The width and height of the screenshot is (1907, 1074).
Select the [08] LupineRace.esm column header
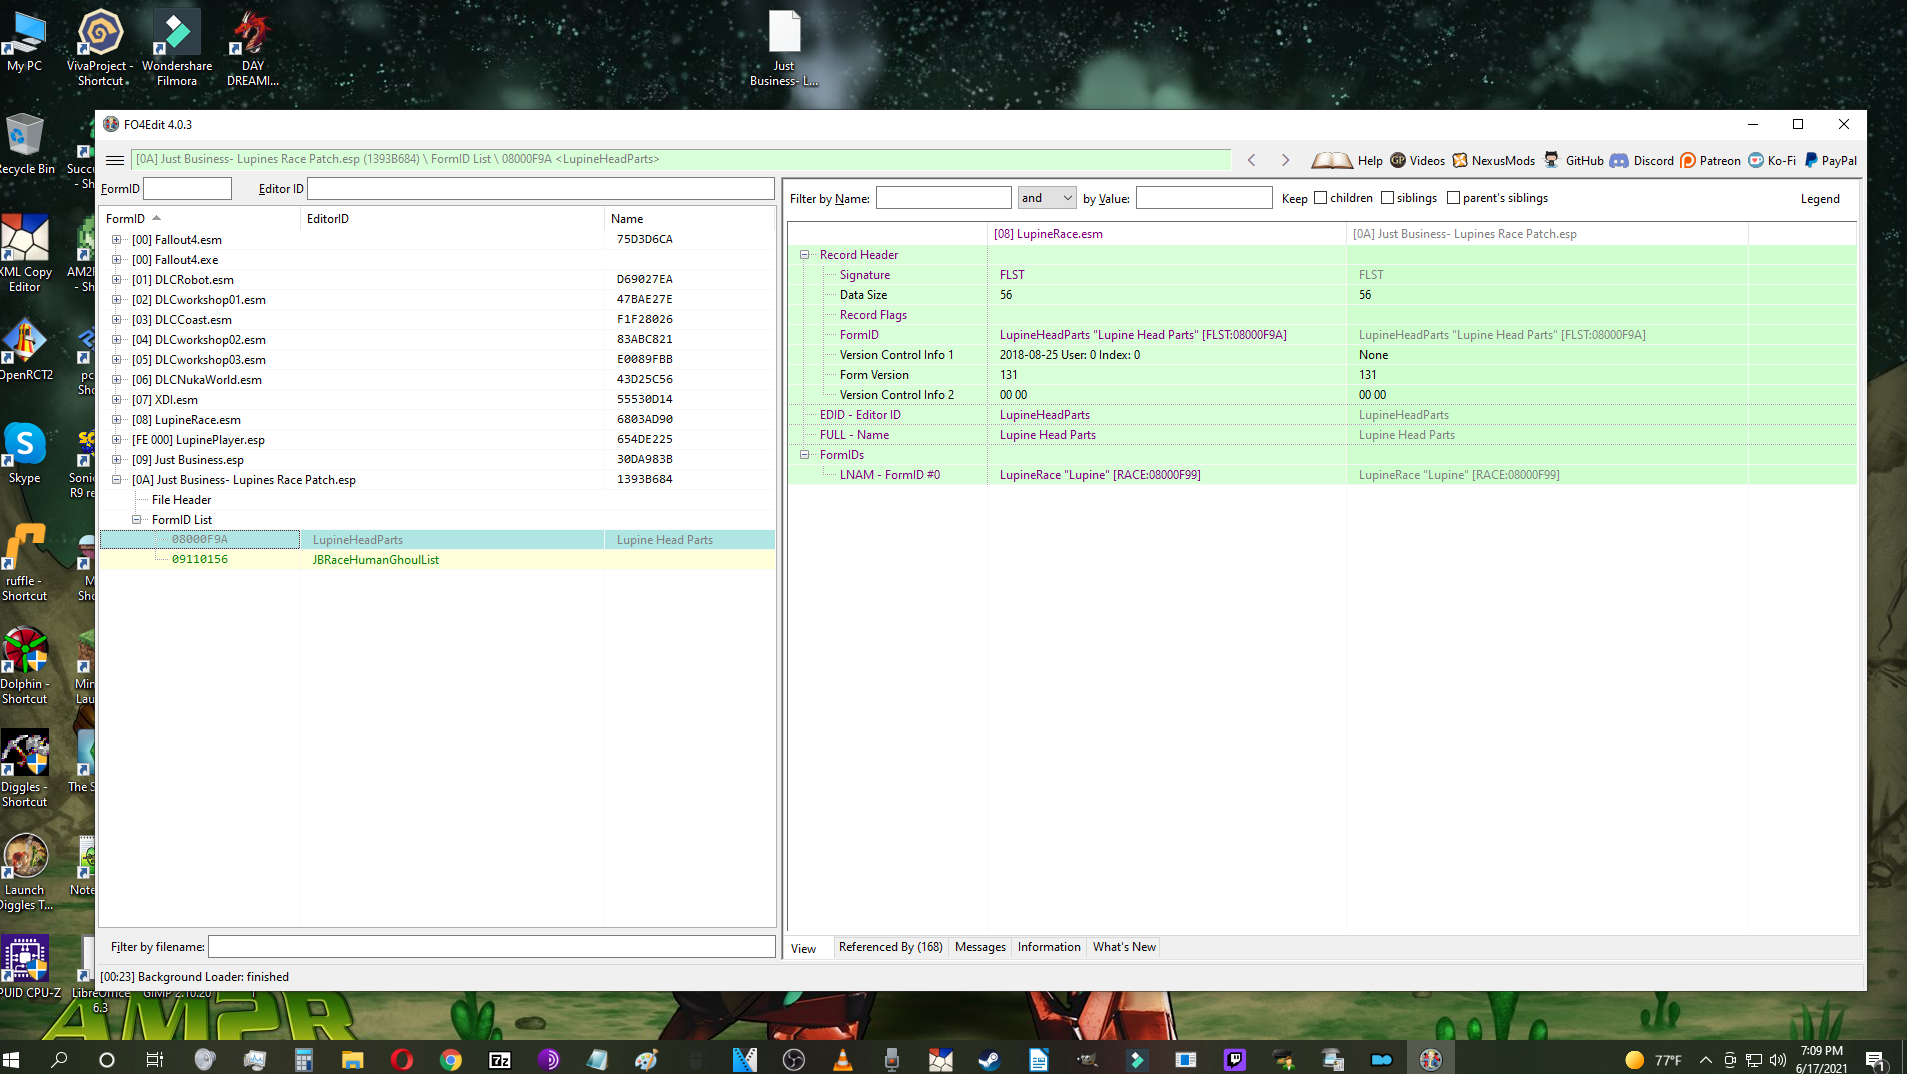coord(1166,234)
